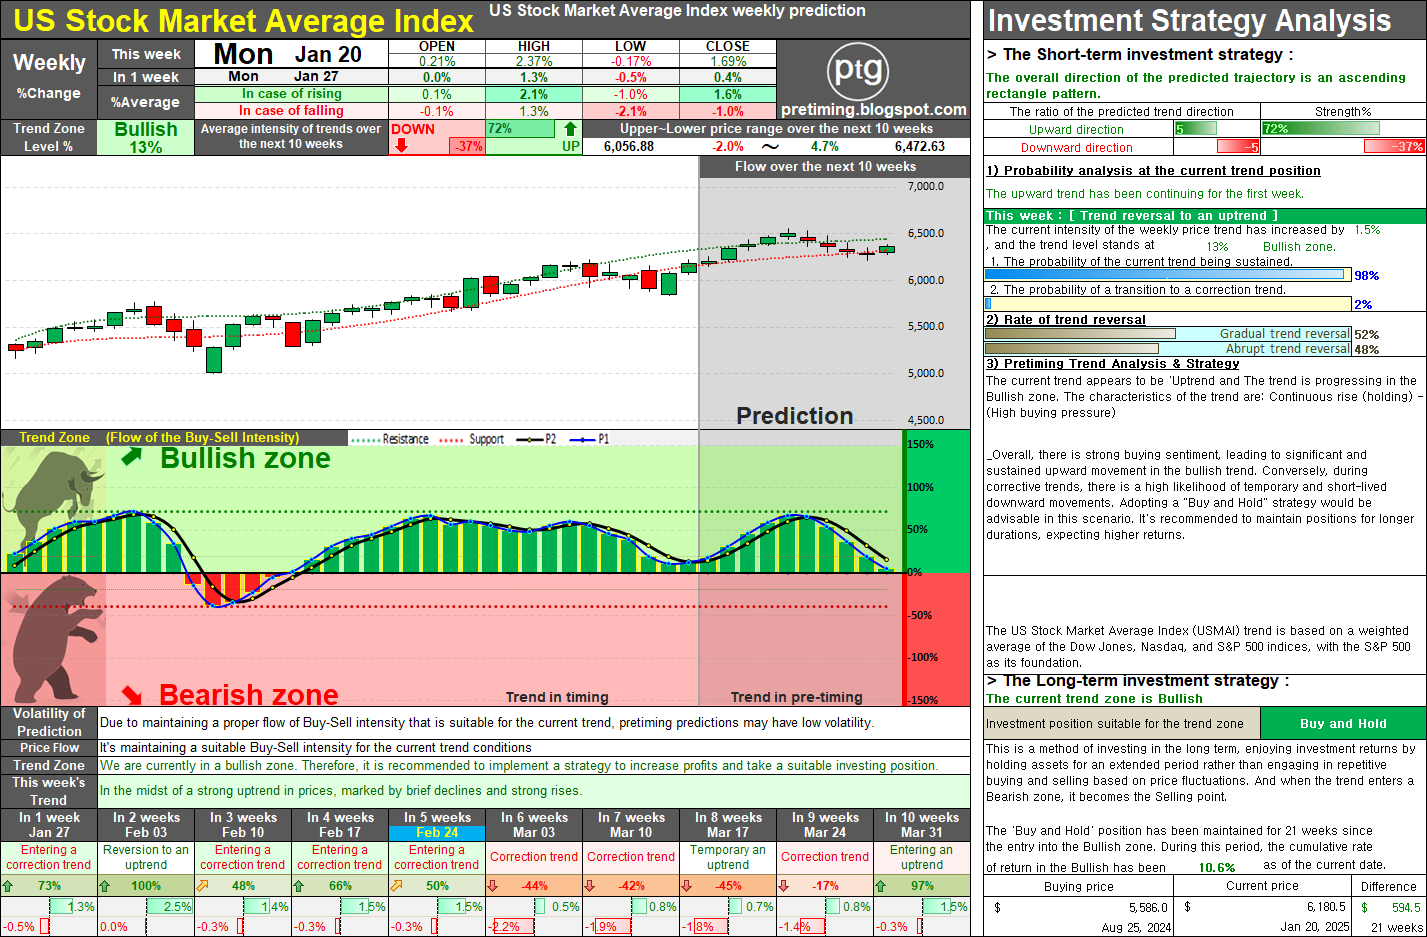Viewport: 1427px width, 937px height.
Task: Click the 98% trend sustained probability bar
Action: (1168, 275)
